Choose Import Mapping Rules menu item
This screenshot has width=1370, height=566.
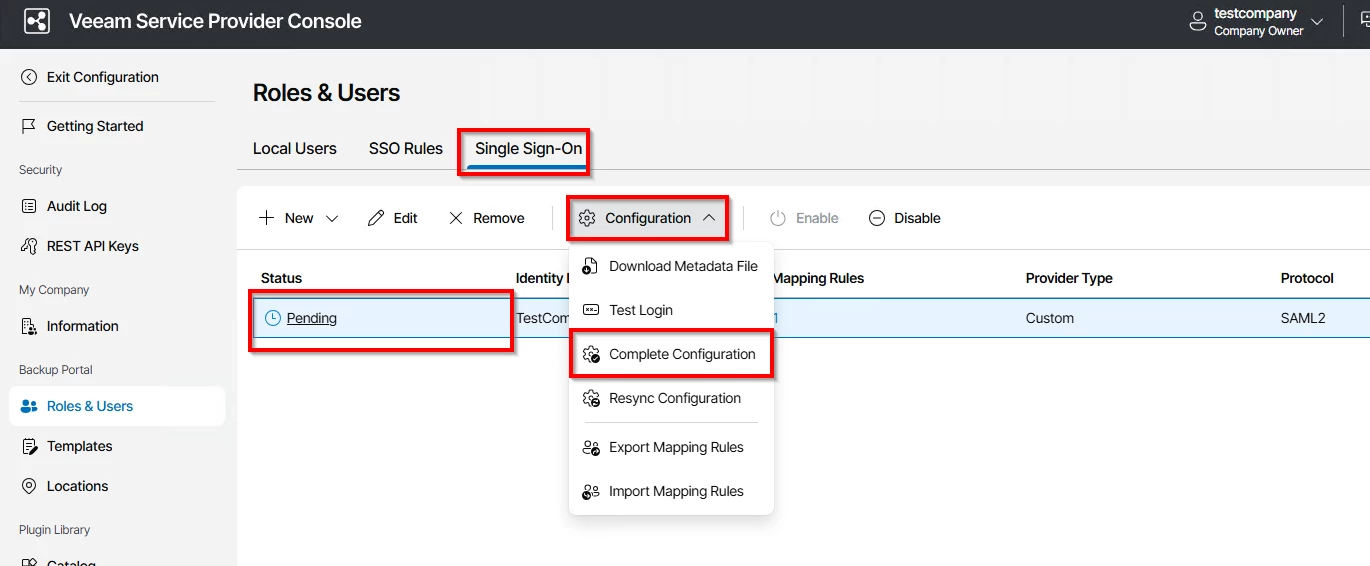[x=671, y=491]
